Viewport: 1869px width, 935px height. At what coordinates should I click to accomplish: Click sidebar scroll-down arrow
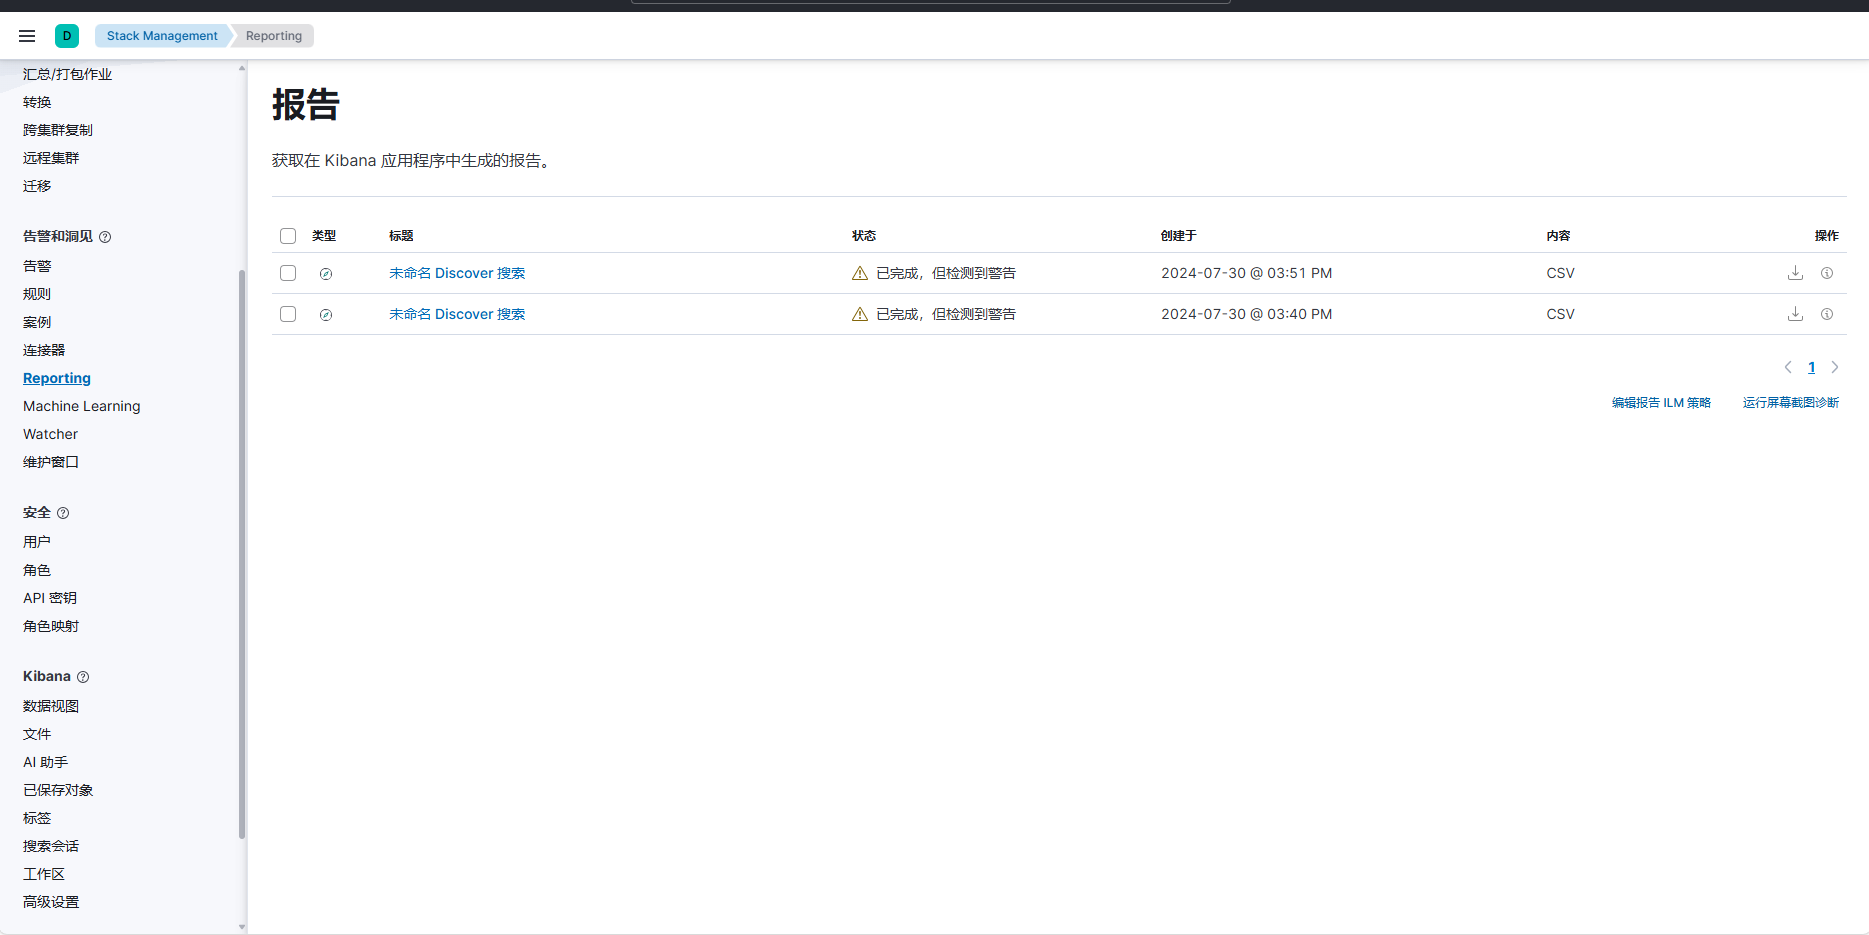pos(242,927)
